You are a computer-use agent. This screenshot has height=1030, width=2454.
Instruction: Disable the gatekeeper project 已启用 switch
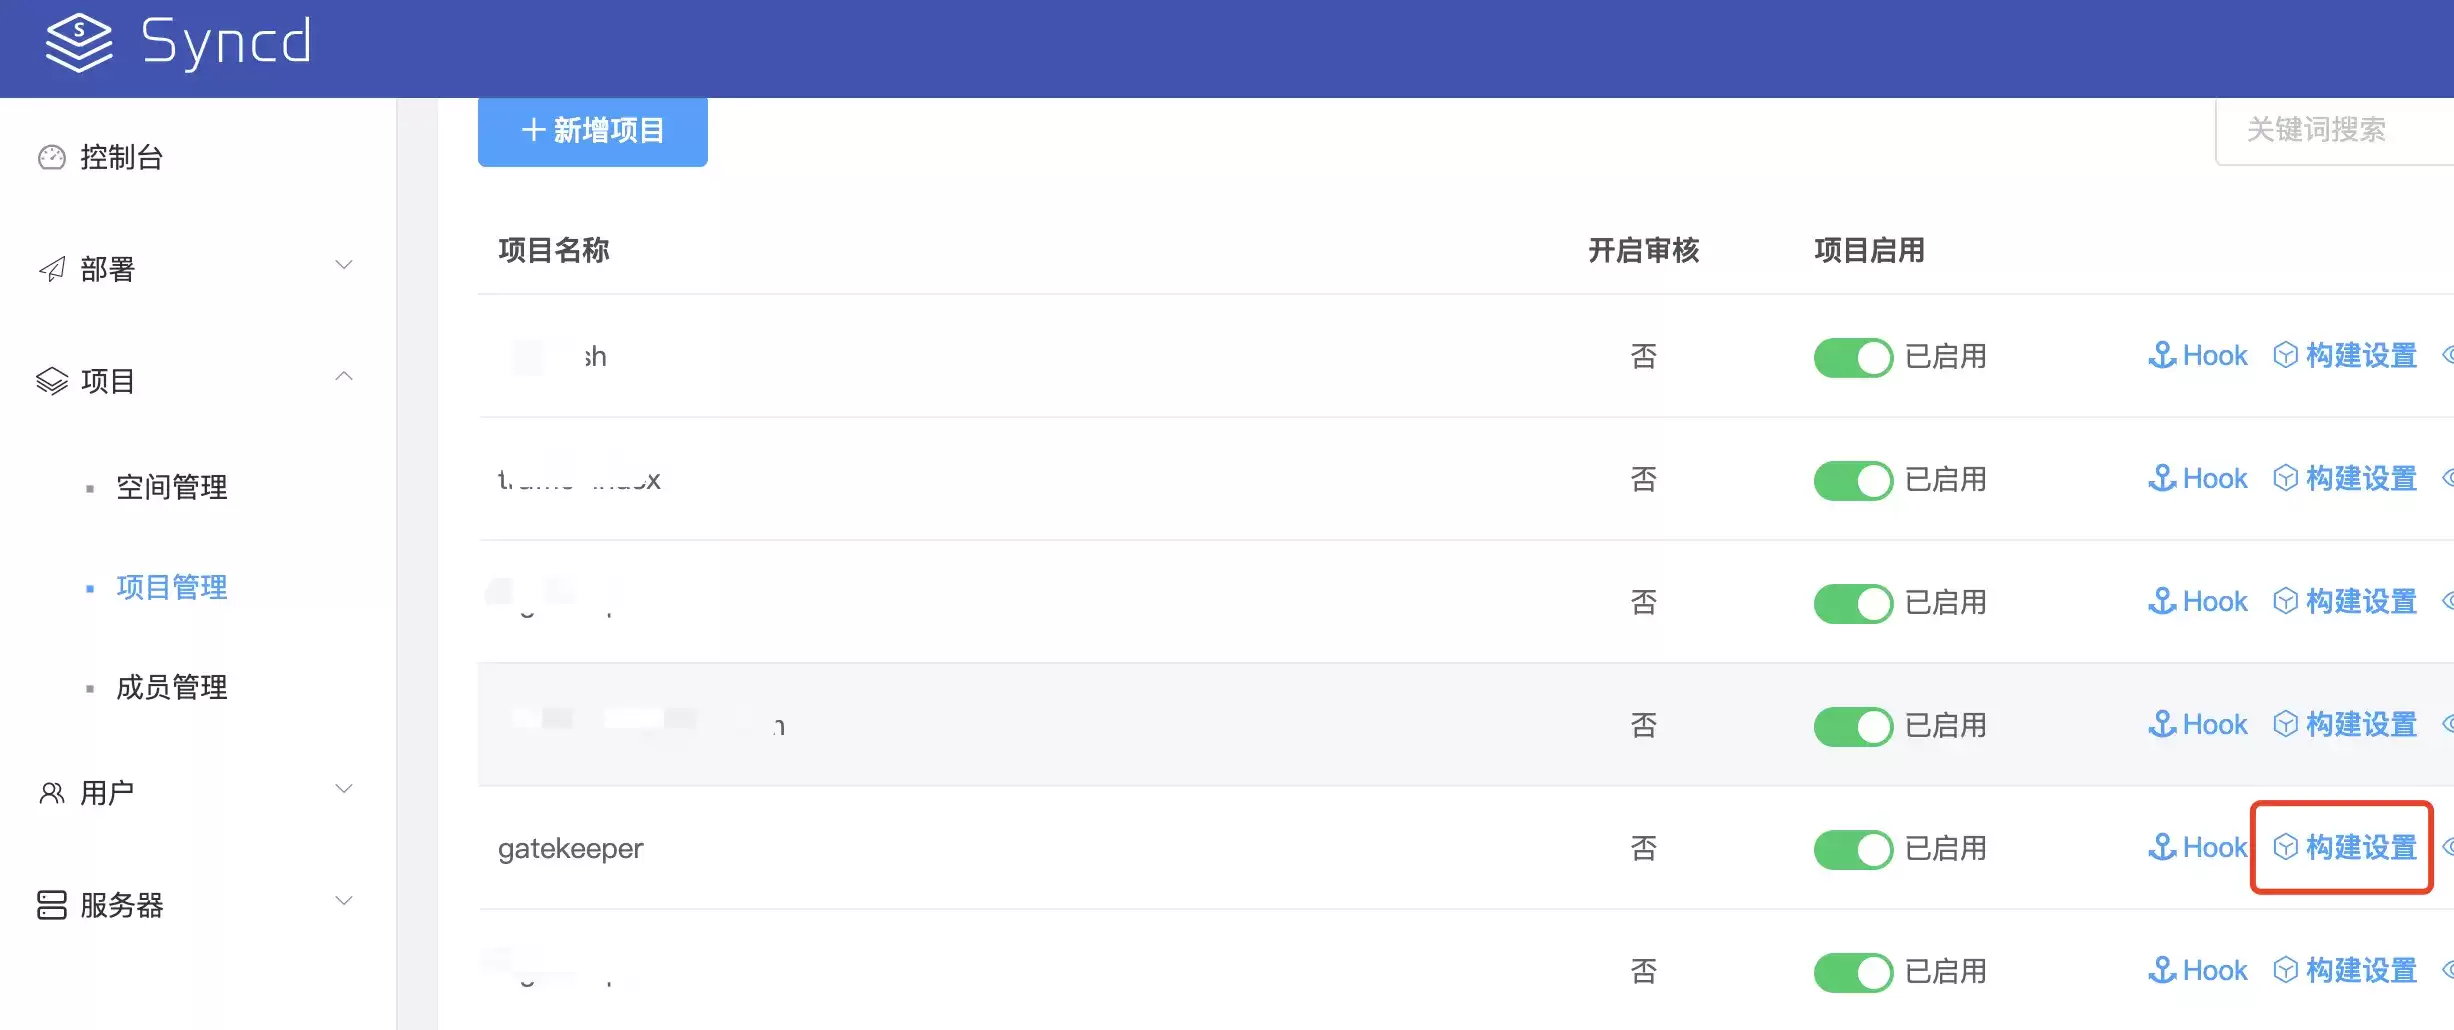[x=1853, y=849]
